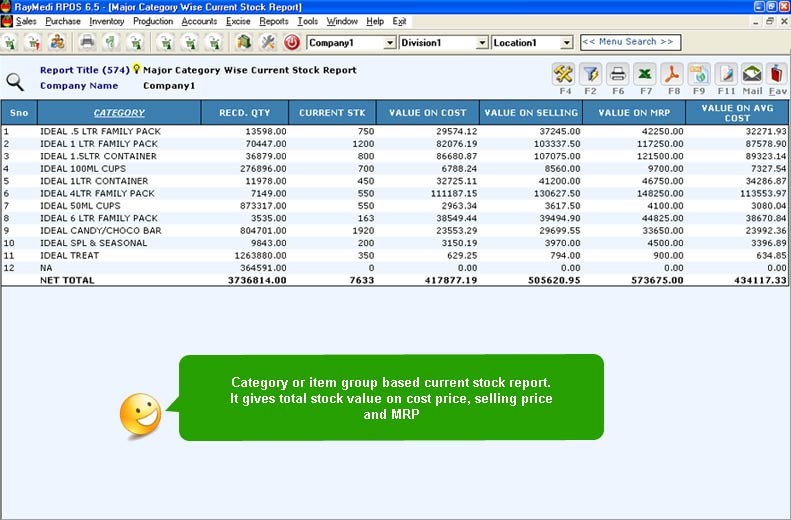This screenshot has width=791, height=520.
Task: Select the IDEAL 4LTR FAMILY PACK row
Action: [x=394, y=193]
